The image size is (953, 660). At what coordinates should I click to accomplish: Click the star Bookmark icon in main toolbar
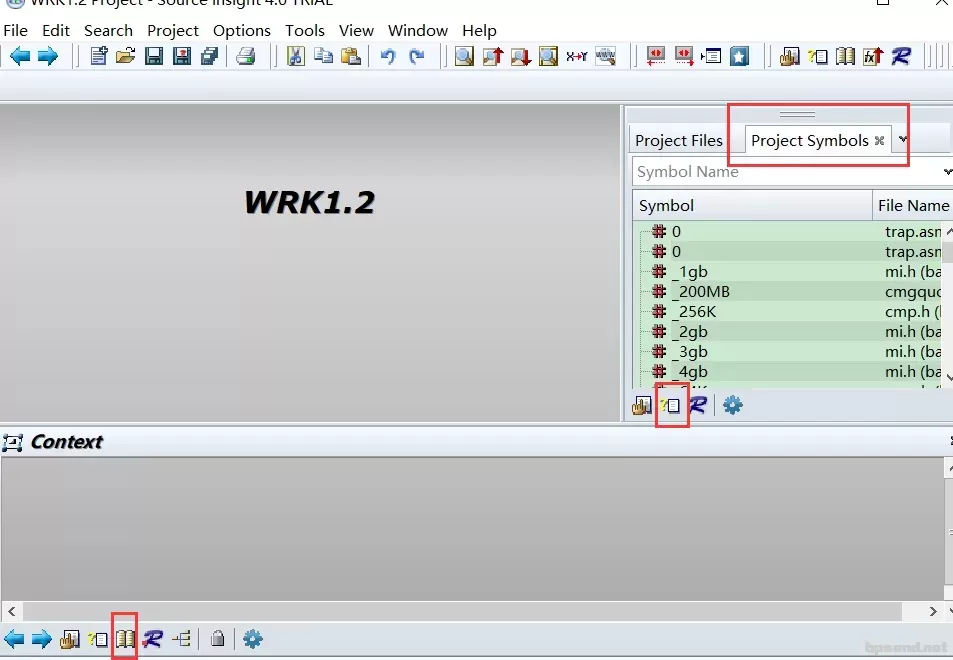[739, 57]
